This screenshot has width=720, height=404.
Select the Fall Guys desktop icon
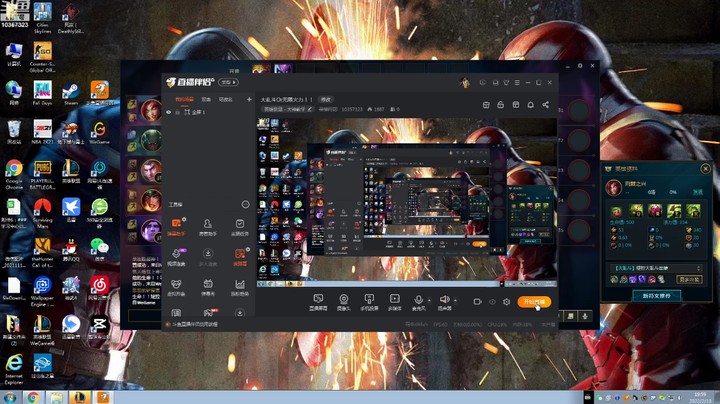pyautogui.click(x=42, y=92)
